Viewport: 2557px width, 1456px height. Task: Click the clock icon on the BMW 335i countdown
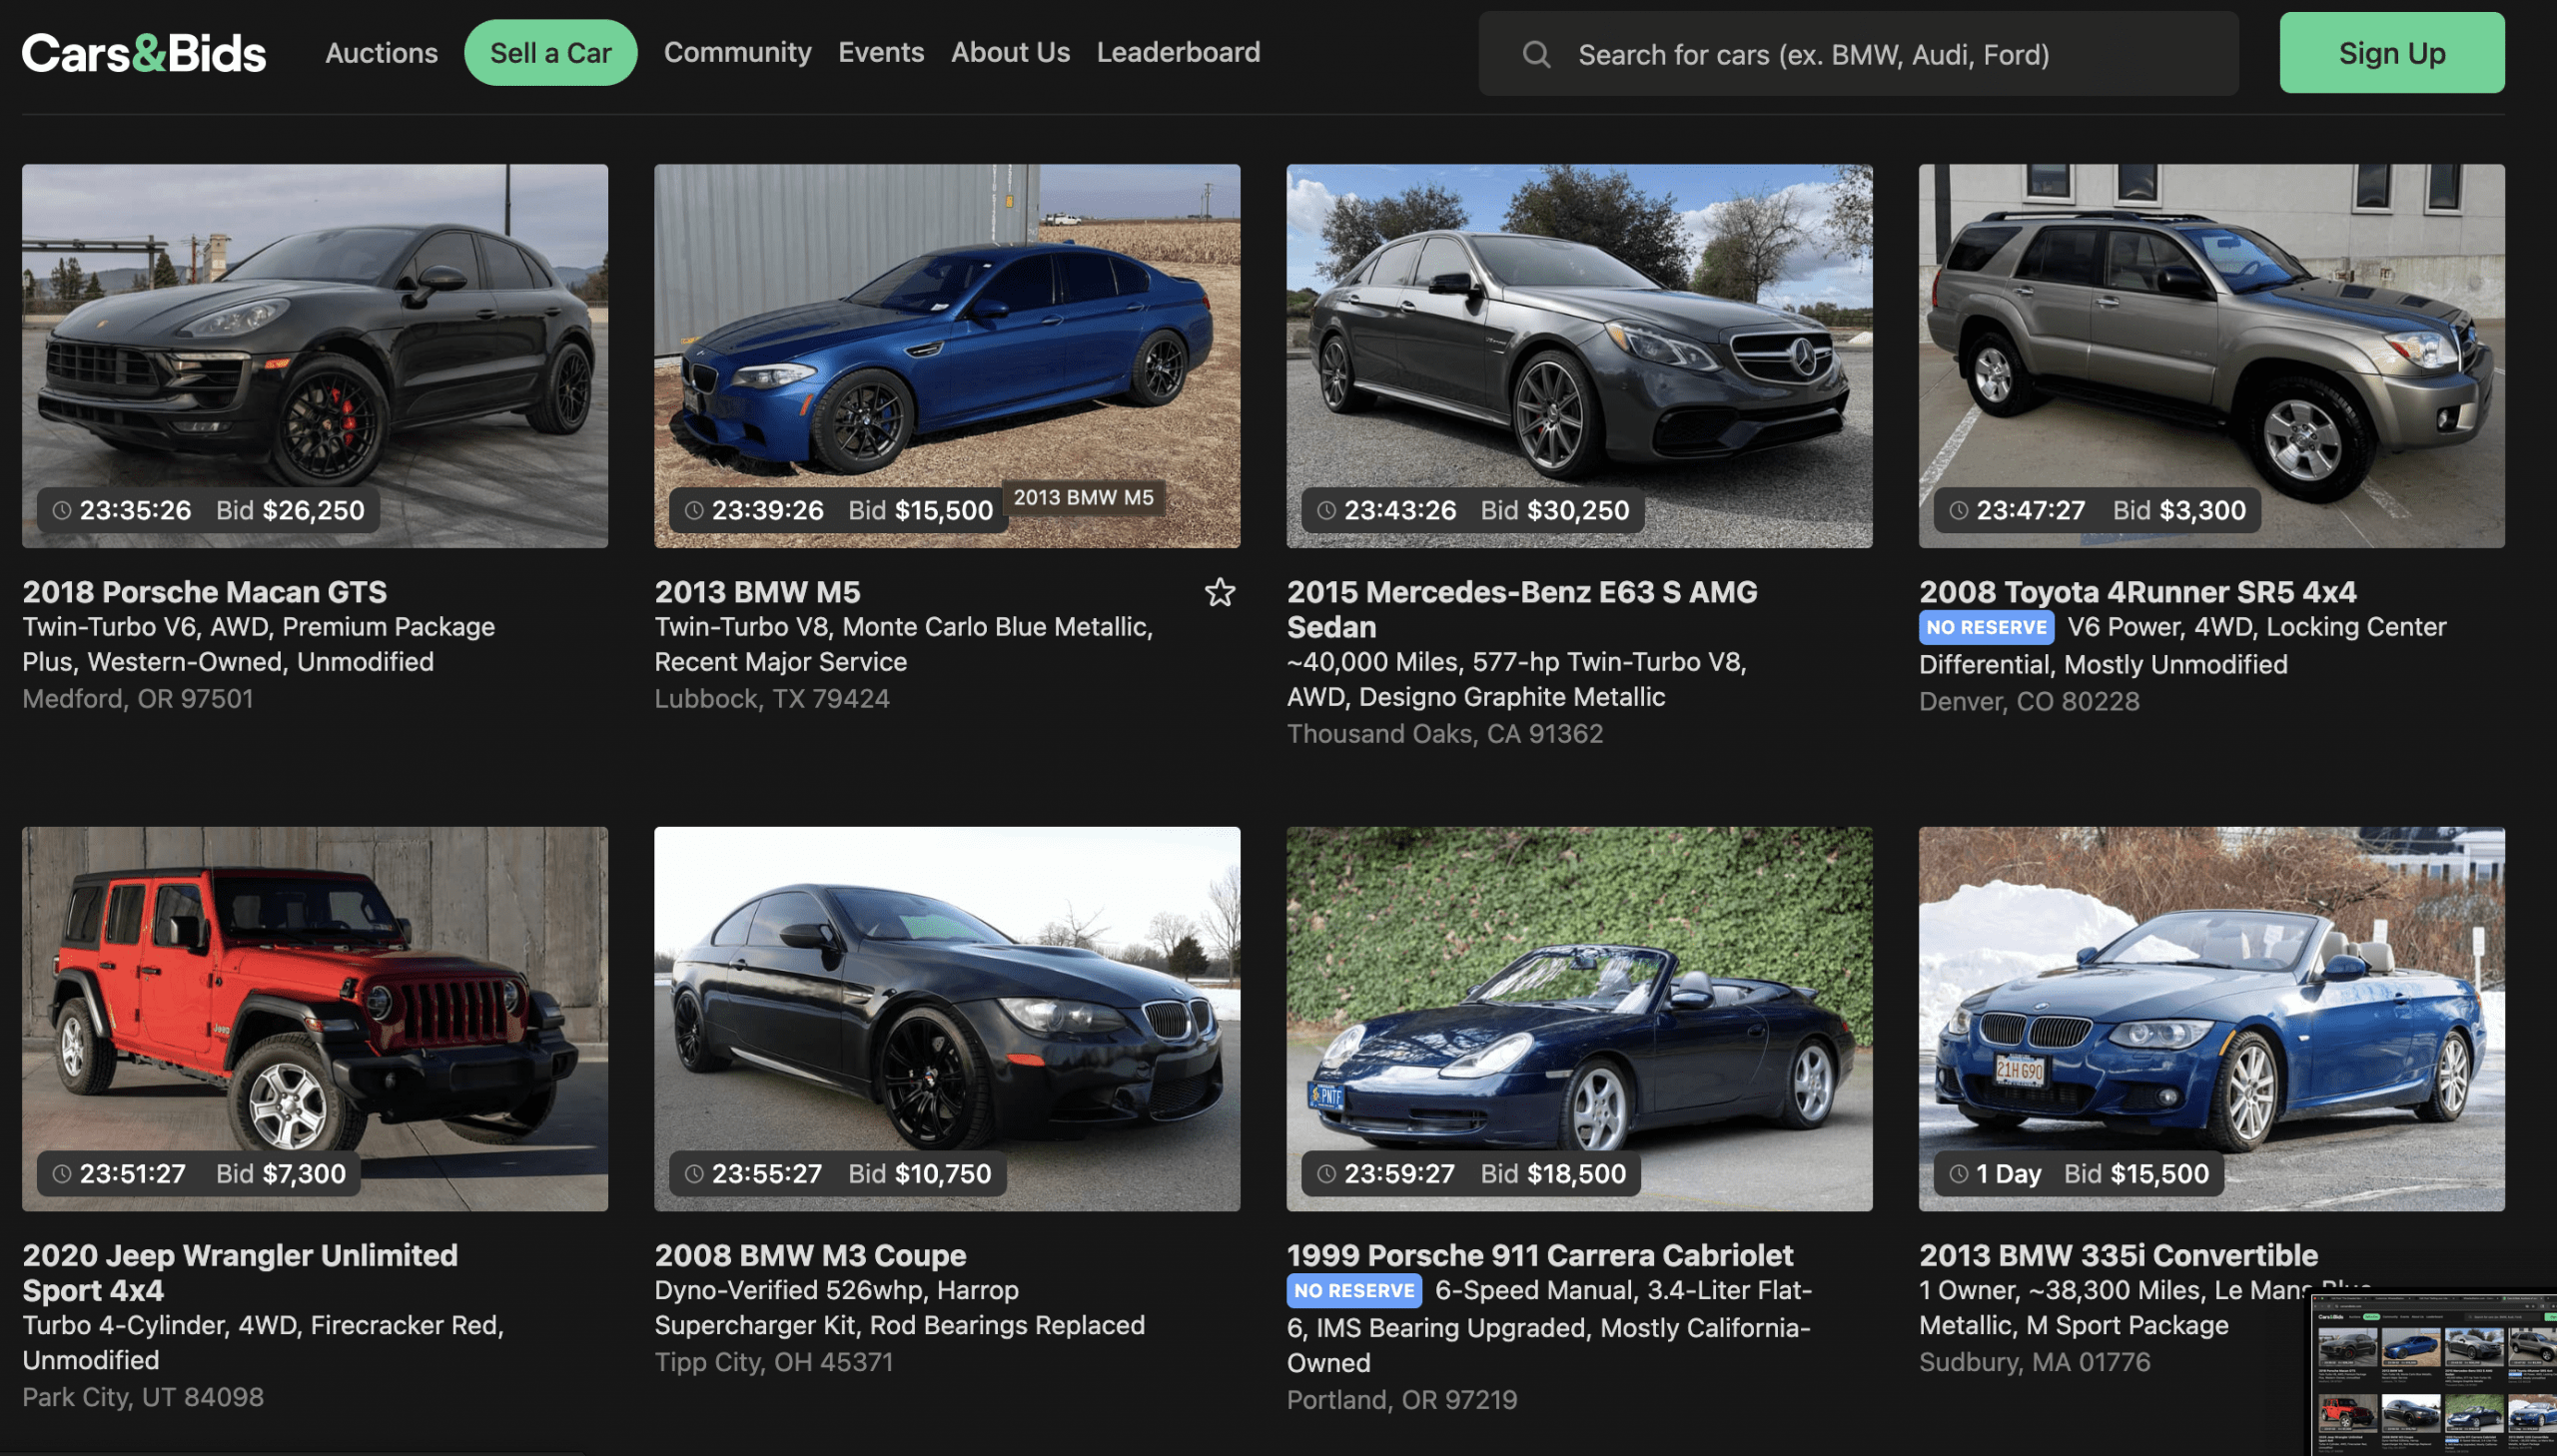tap(1958, 1174)
